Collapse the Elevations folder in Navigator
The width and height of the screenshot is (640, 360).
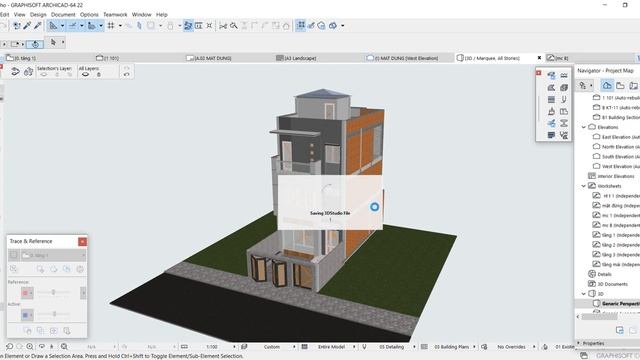[584, 127]
